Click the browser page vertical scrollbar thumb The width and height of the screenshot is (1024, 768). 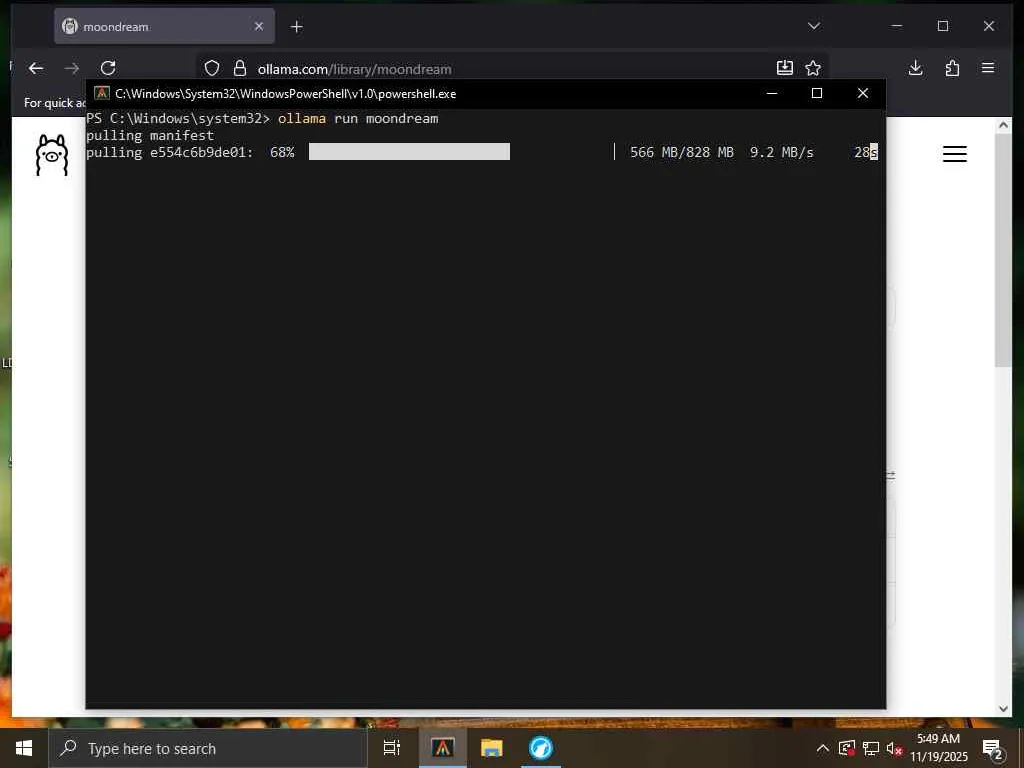[x=1004, y=251]
